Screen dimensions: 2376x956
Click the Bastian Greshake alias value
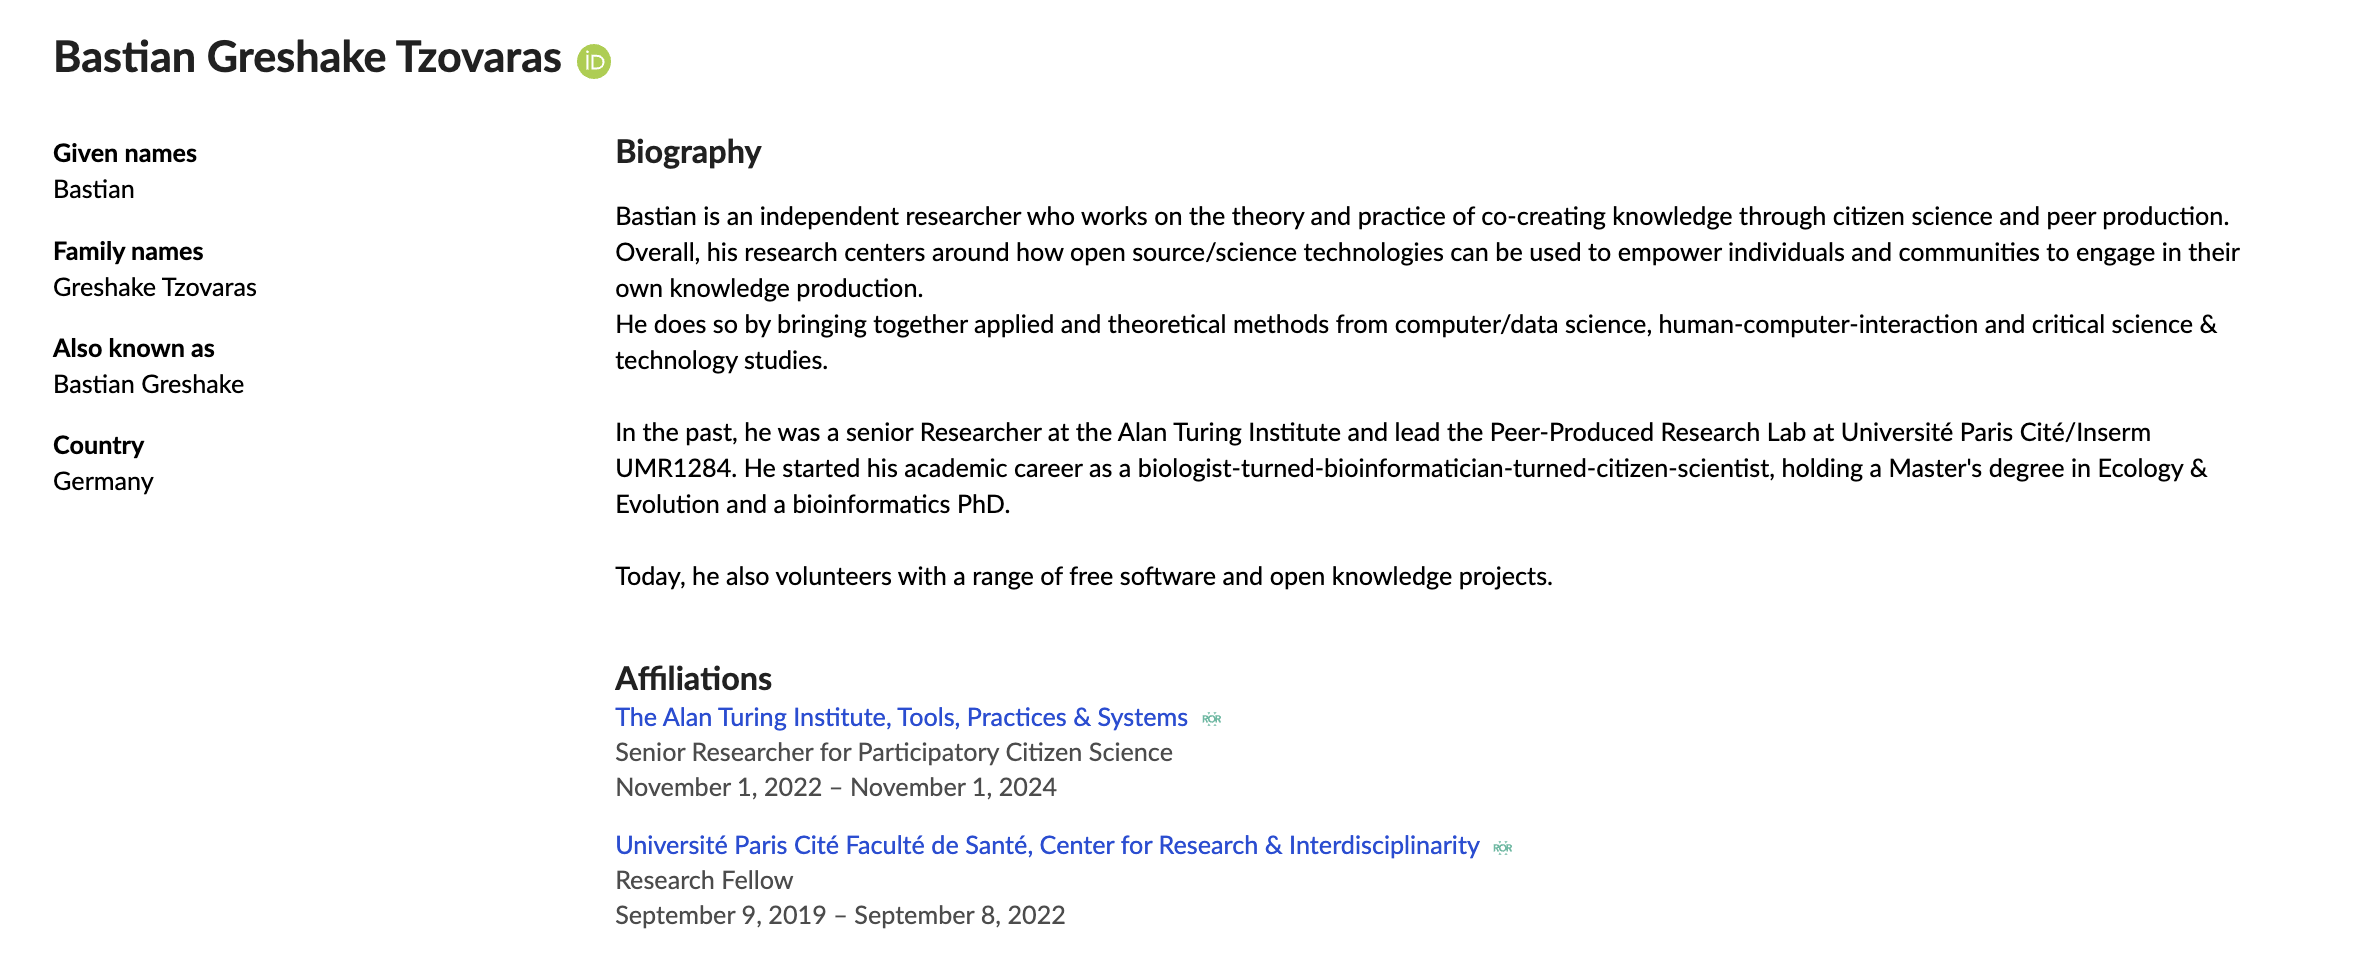coord(148,384)
